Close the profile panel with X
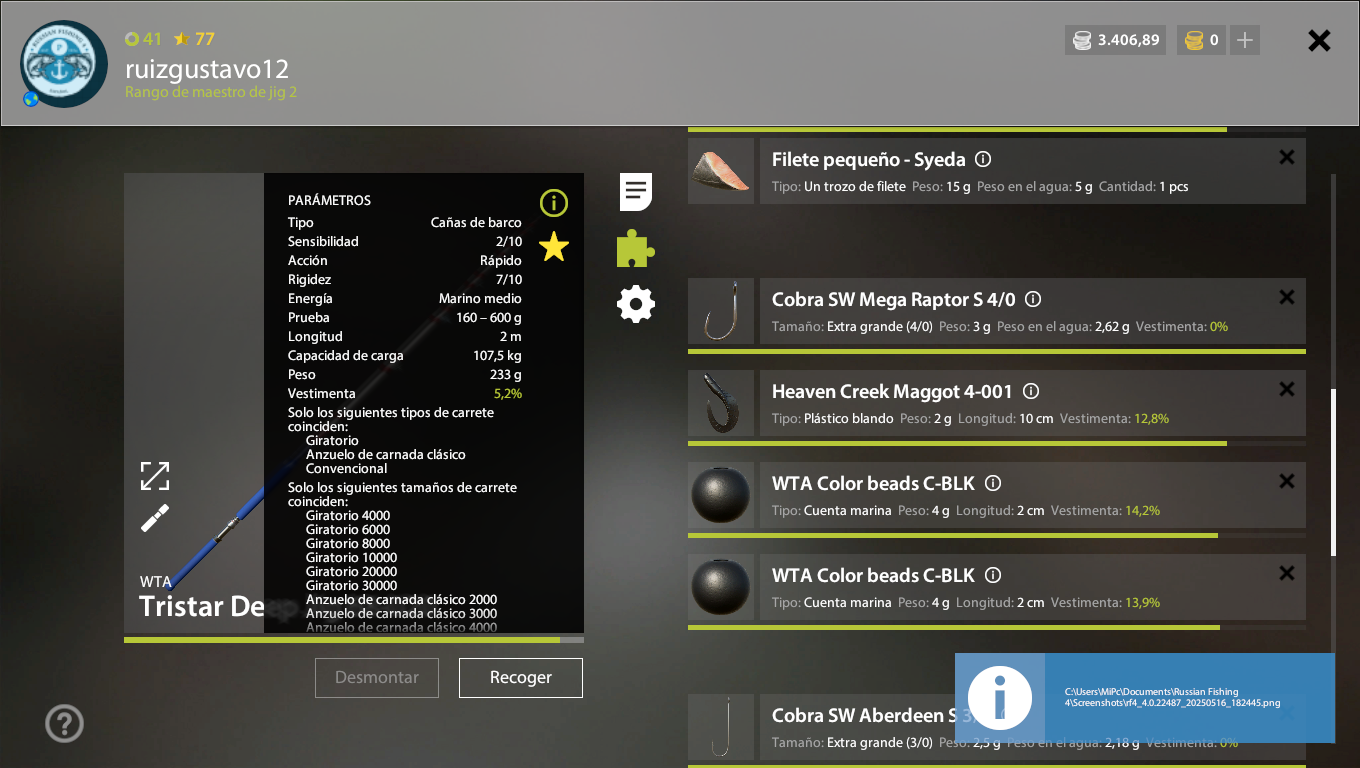Screen dimensions: 1360x768 click(1320, 40)
